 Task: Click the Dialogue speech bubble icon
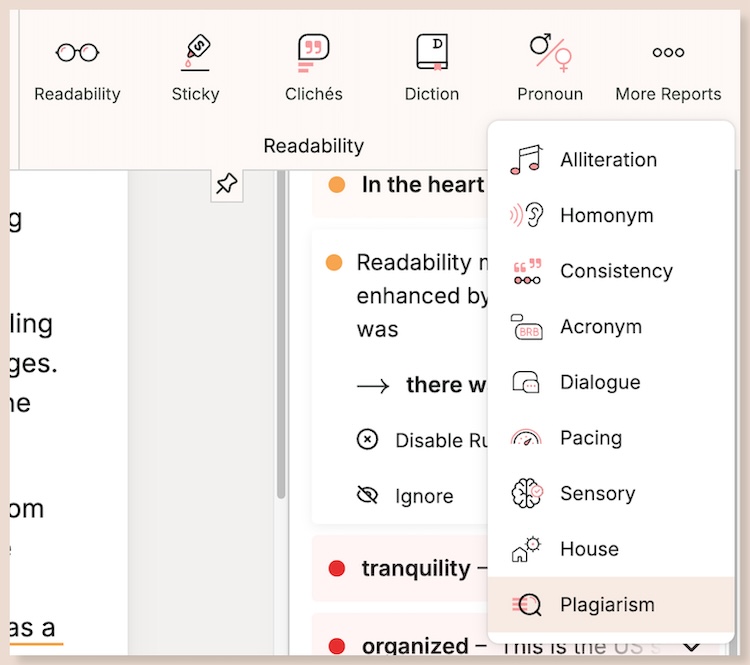pyautogui.click(x=526, y=382)
